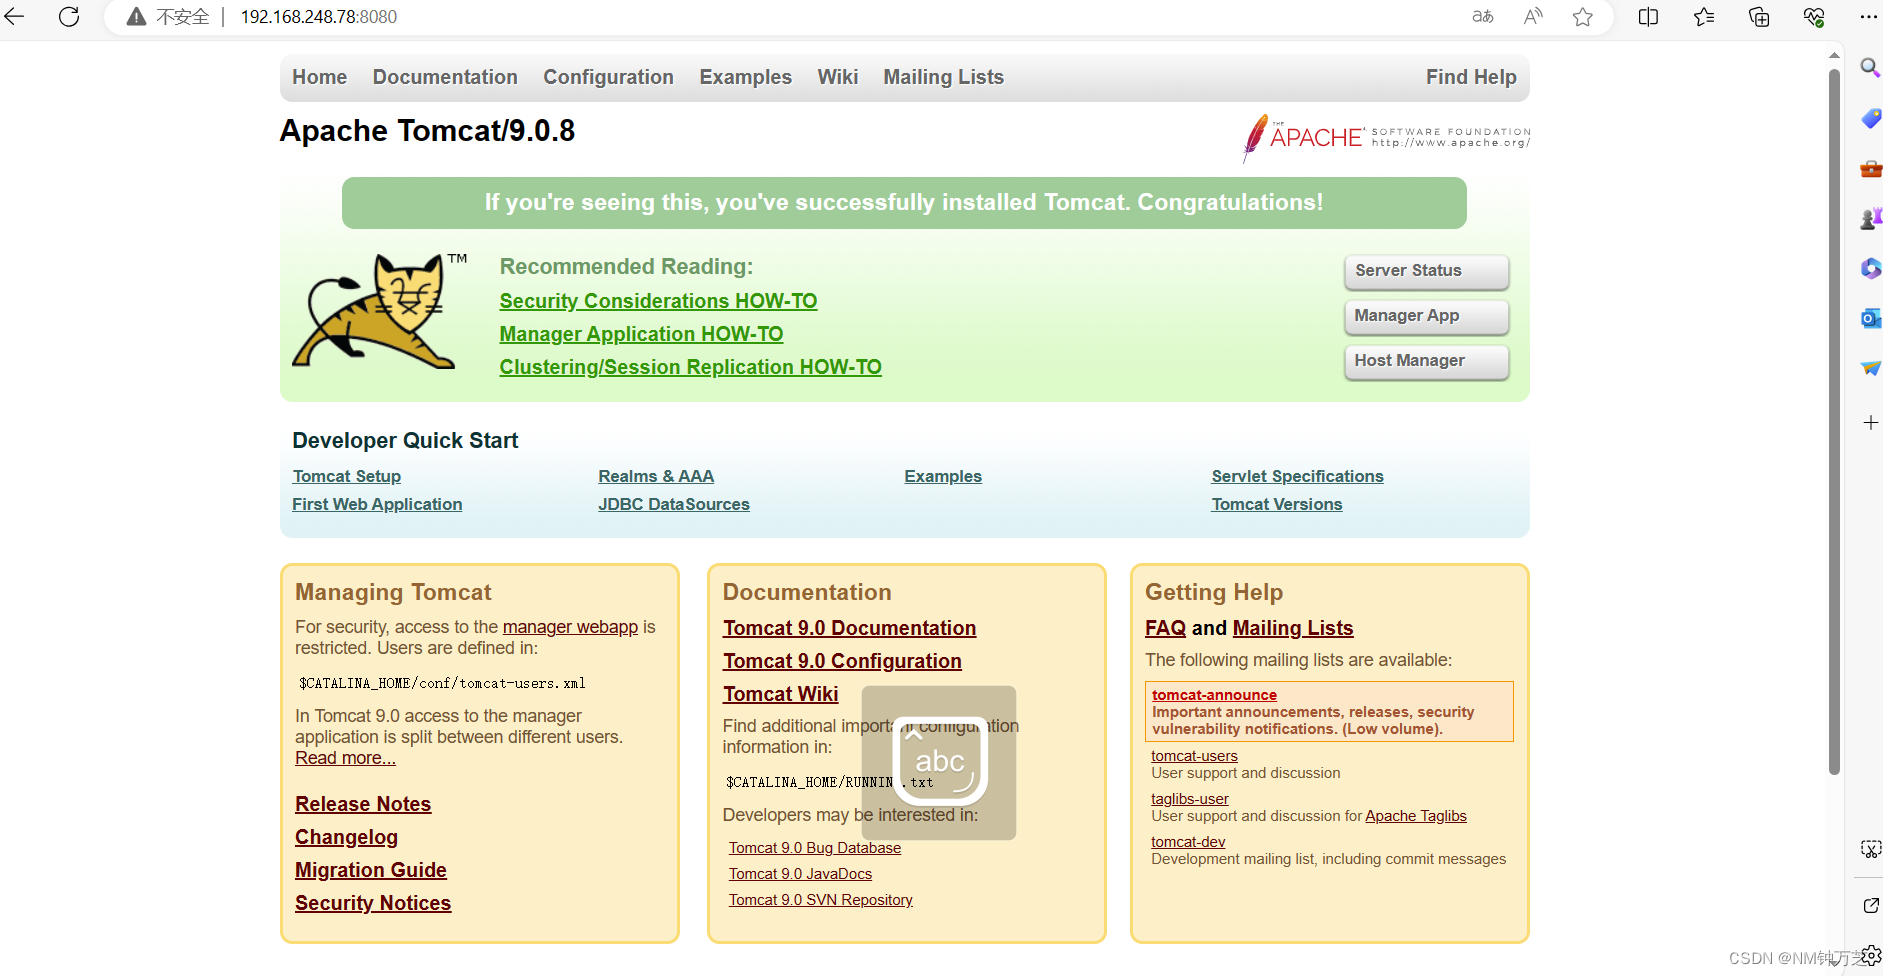The width and height of the screenshot is (1883, 976).
Task: Click the Host Manager button
Action: (1426, 361)
